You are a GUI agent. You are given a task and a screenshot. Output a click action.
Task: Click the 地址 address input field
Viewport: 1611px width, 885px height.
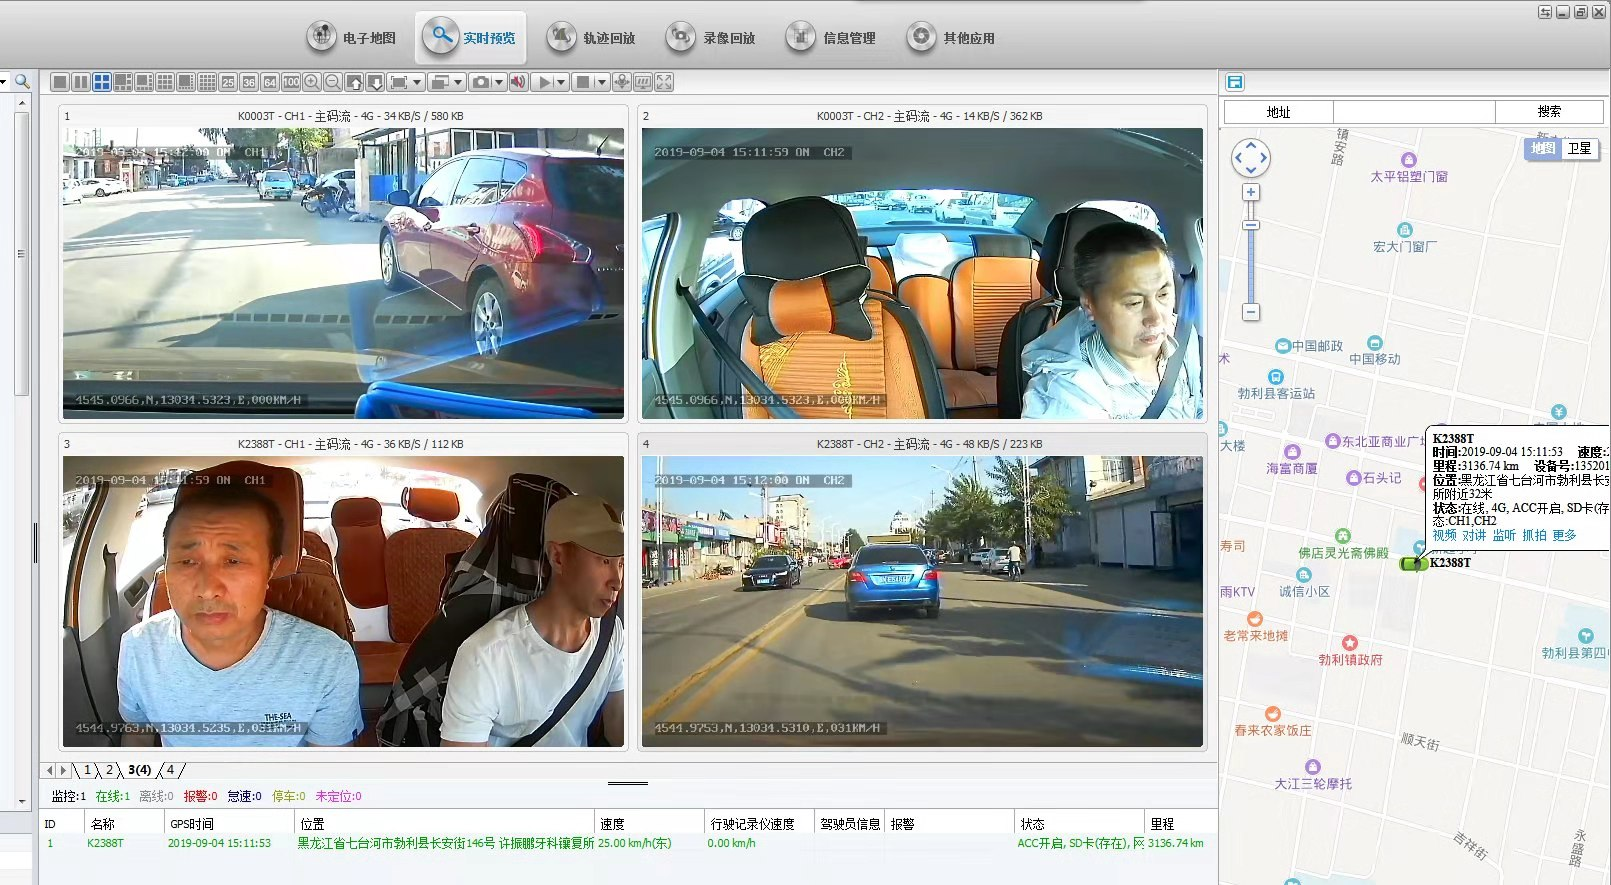(1414, 112)
